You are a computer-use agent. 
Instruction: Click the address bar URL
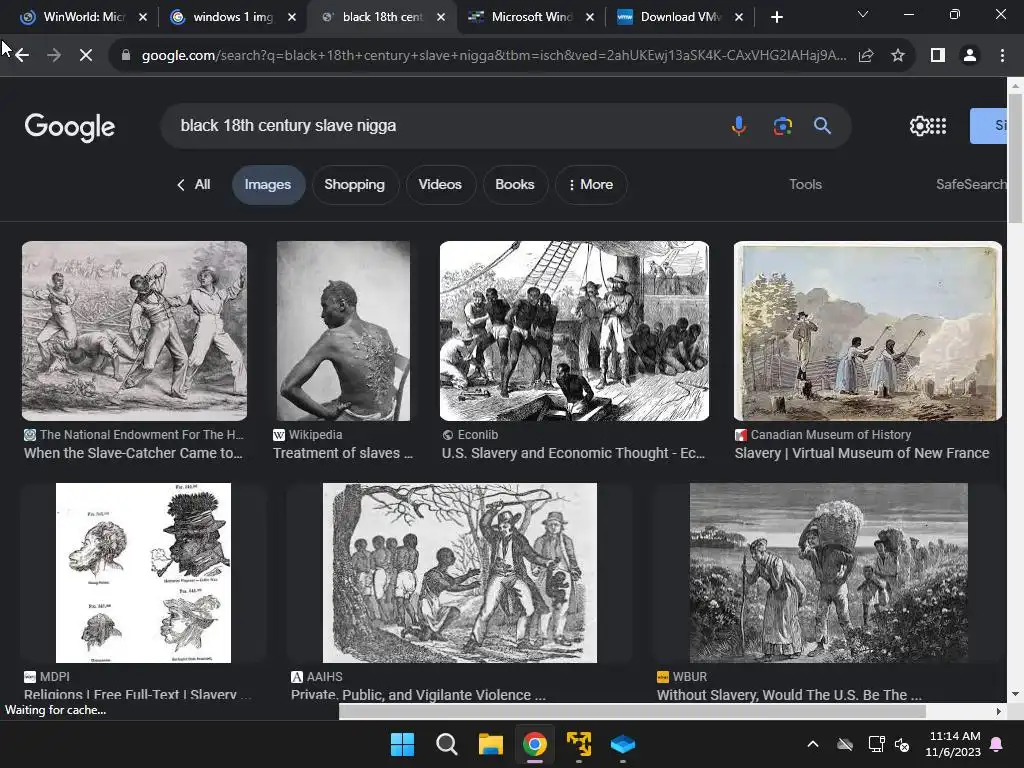[494, 56]
